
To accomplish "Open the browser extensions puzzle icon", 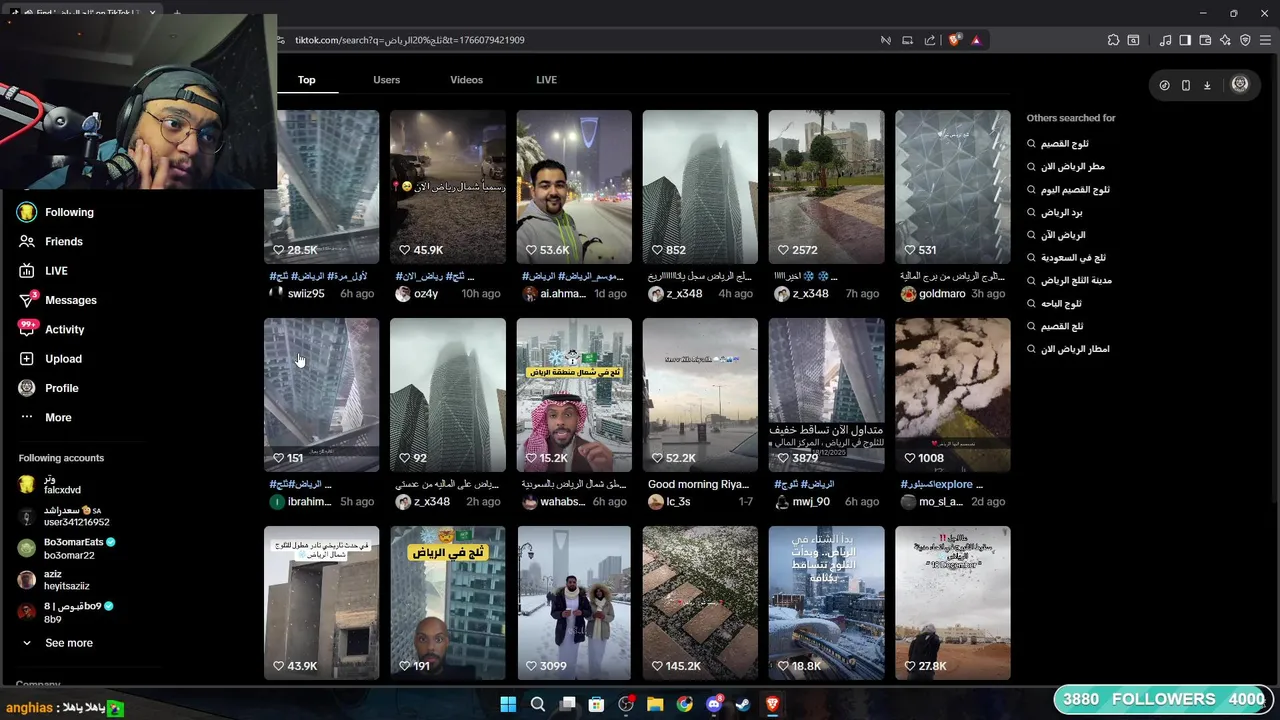I will click(x=1113, y=40).
